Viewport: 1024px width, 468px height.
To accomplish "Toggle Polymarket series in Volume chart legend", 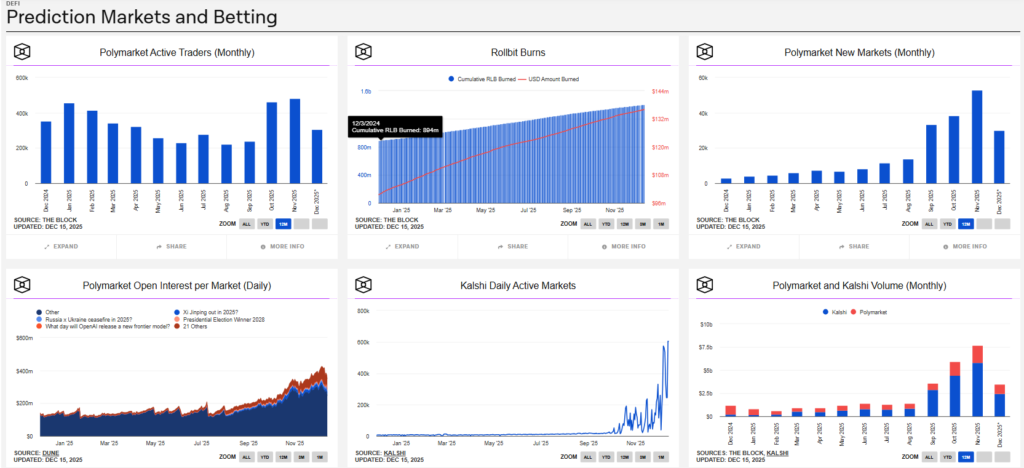I will (869, 312).
